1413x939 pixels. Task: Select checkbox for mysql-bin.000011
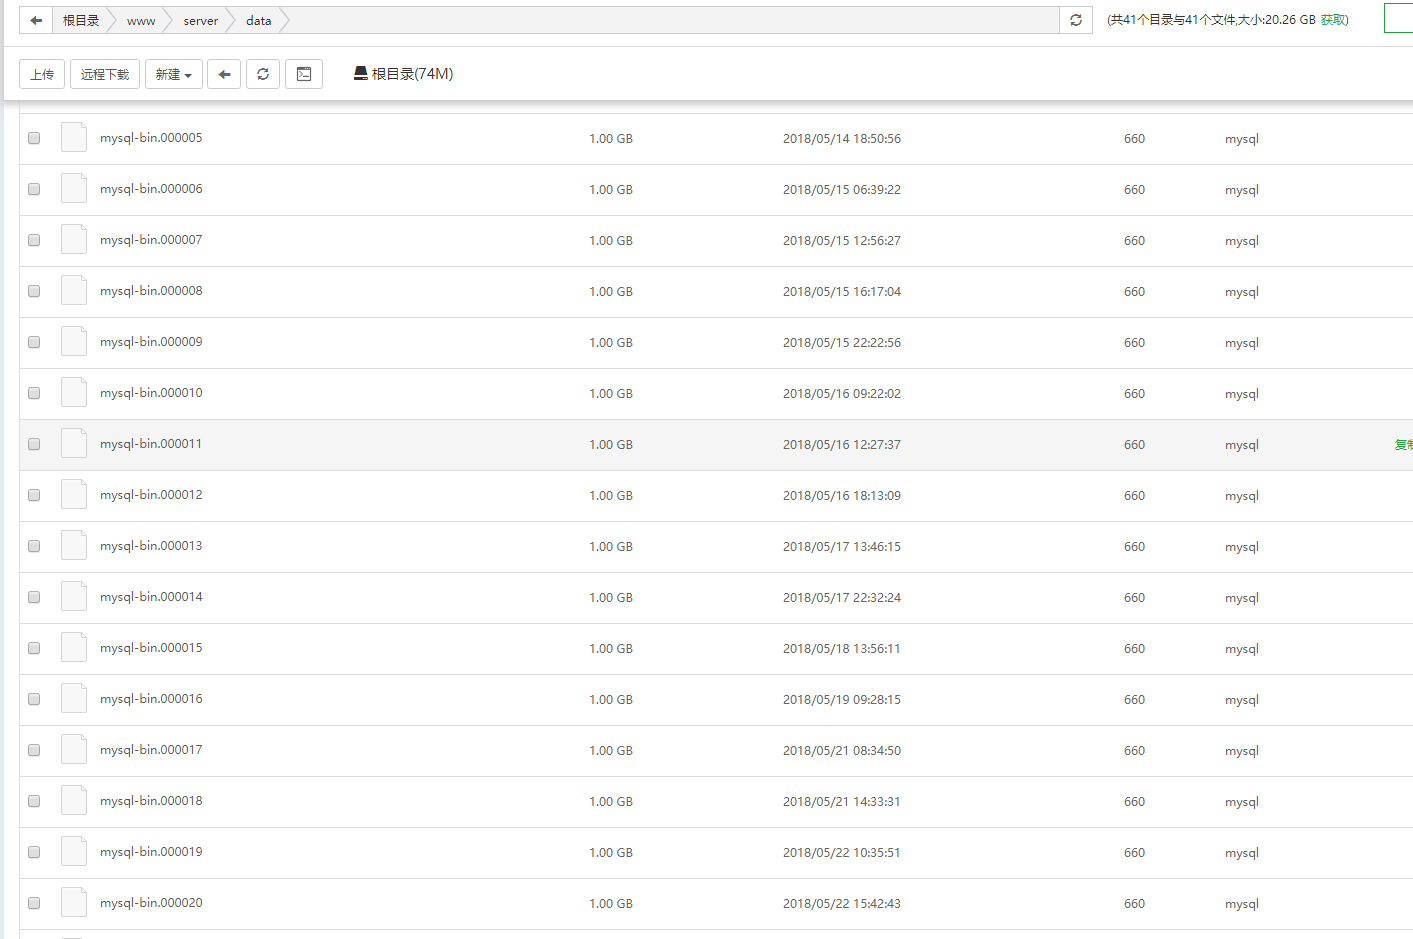point(34,444)
